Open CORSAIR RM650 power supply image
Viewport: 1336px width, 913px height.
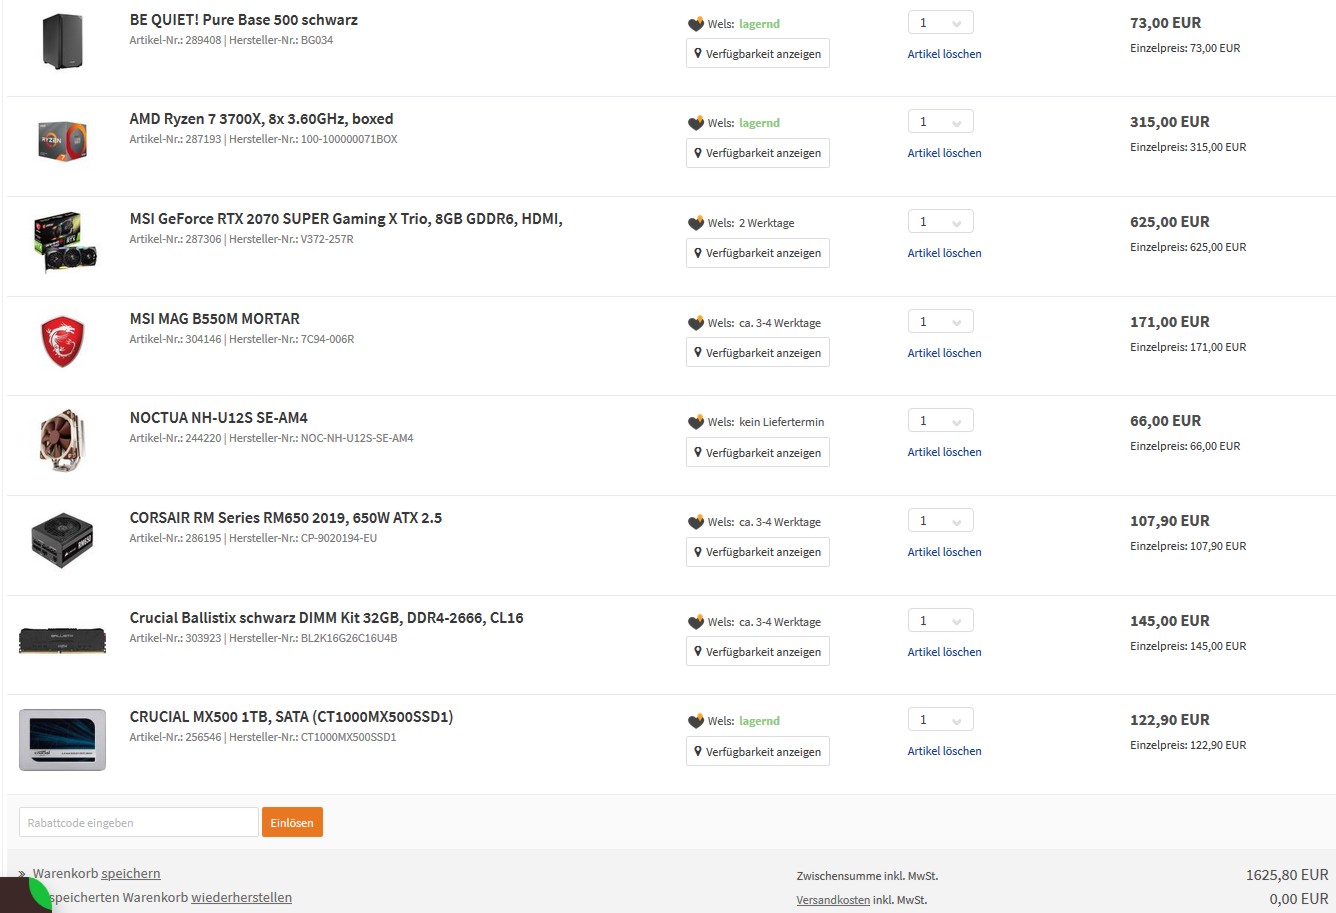(x=62, y=540)
